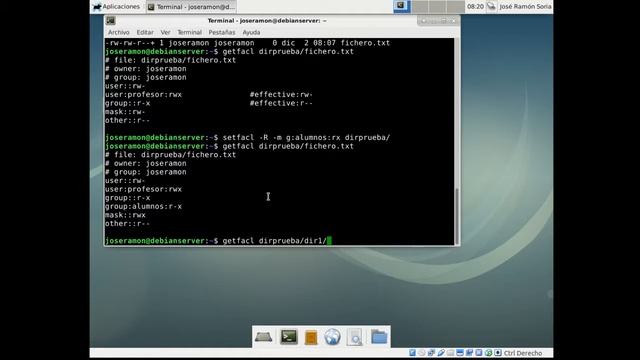640x360 pixels.
Task: Click the top '-rw-rw-r--+' file listing line
Action: pos(247,43)
